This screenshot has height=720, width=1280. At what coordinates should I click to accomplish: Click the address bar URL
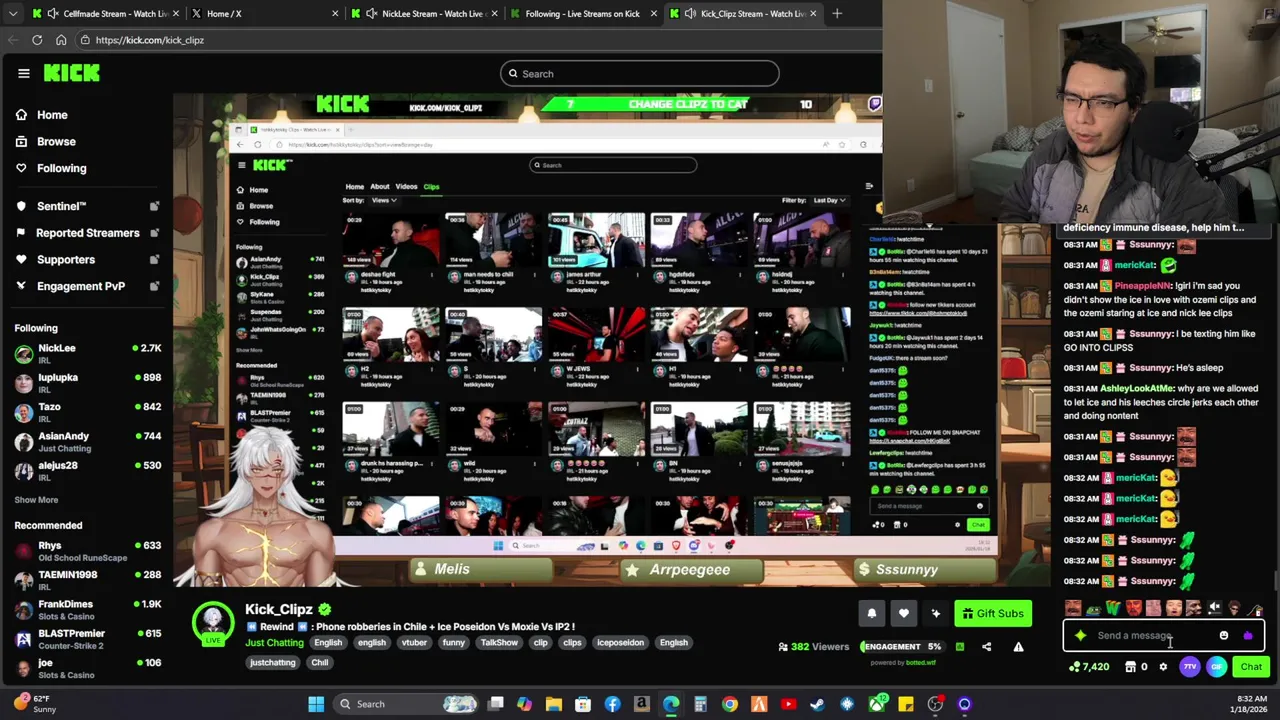click(x=150, y=40)
